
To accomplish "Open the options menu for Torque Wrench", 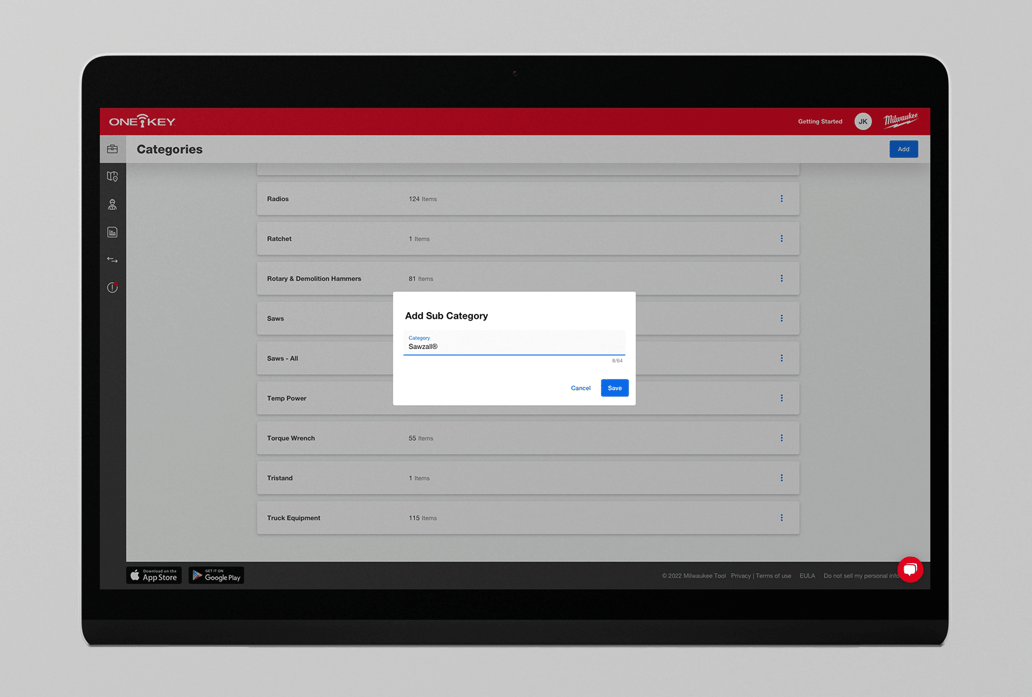I will coord(782,438).
